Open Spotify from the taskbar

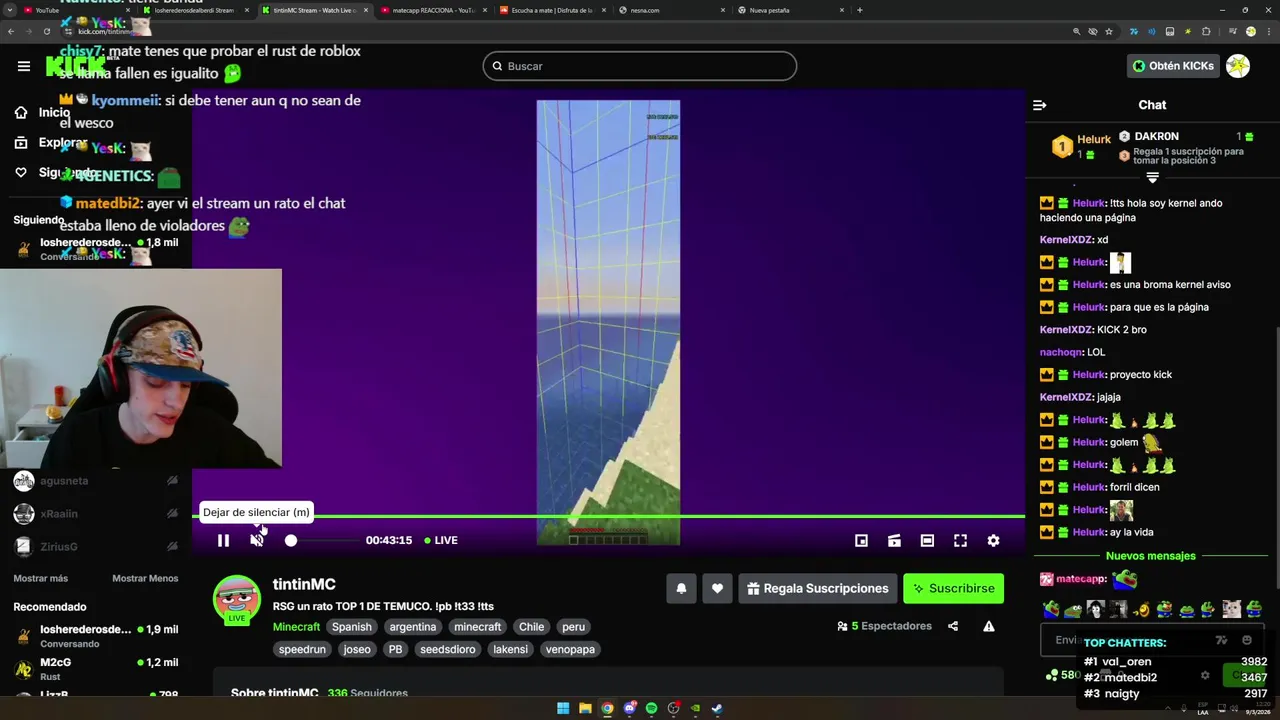coord(651,708)
